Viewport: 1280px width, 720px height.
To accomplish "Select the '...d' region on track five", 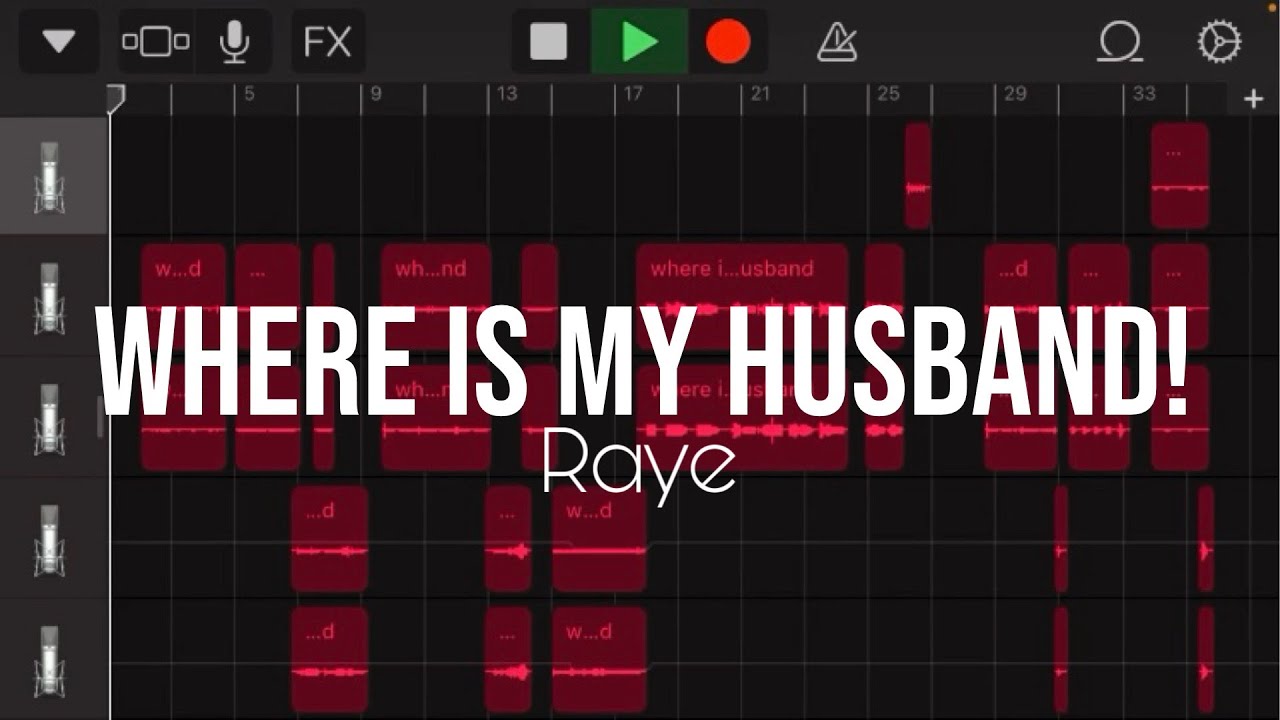I will tap(330, 658).
